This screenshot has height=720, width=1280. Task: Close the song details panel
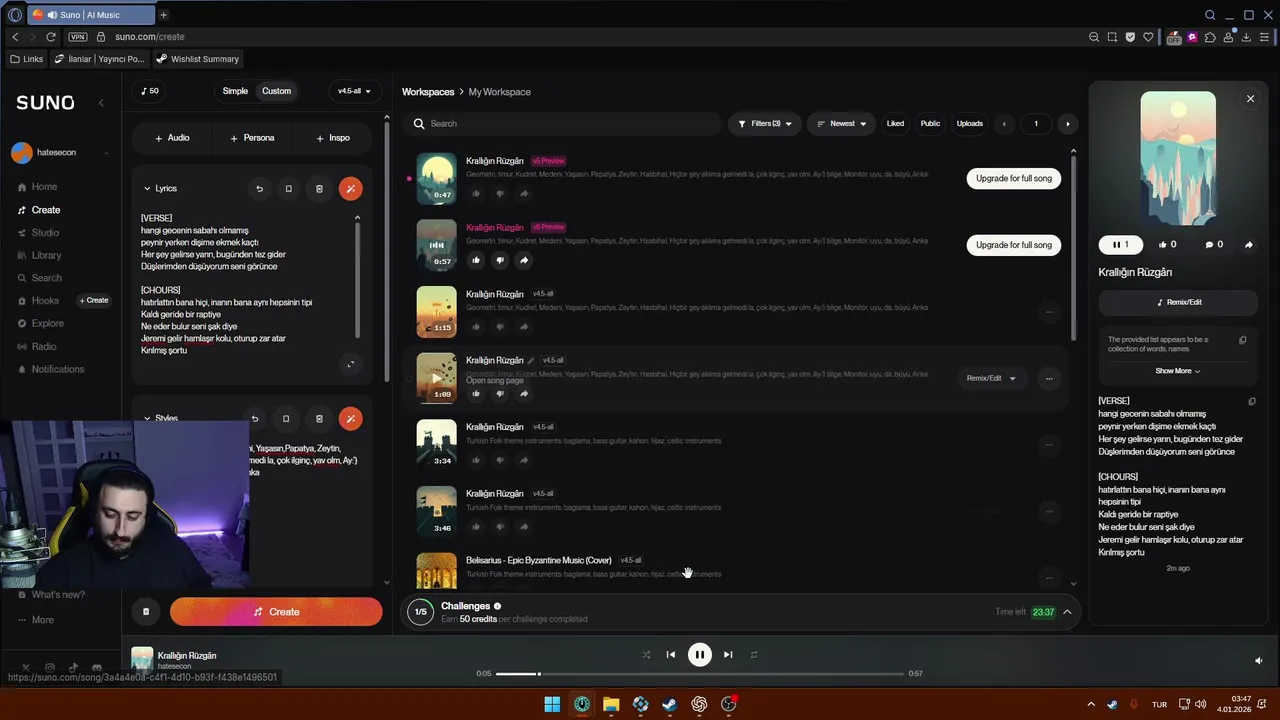1250,99
